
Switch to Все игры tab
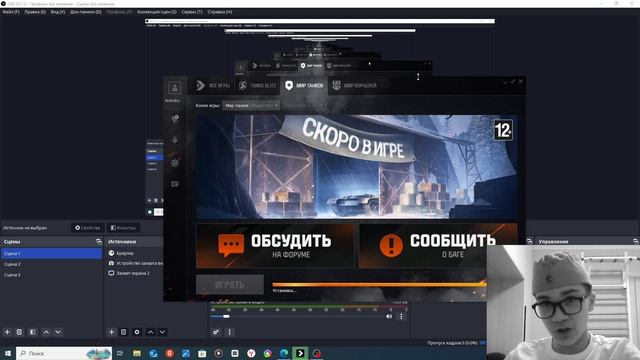coord(213,85)
